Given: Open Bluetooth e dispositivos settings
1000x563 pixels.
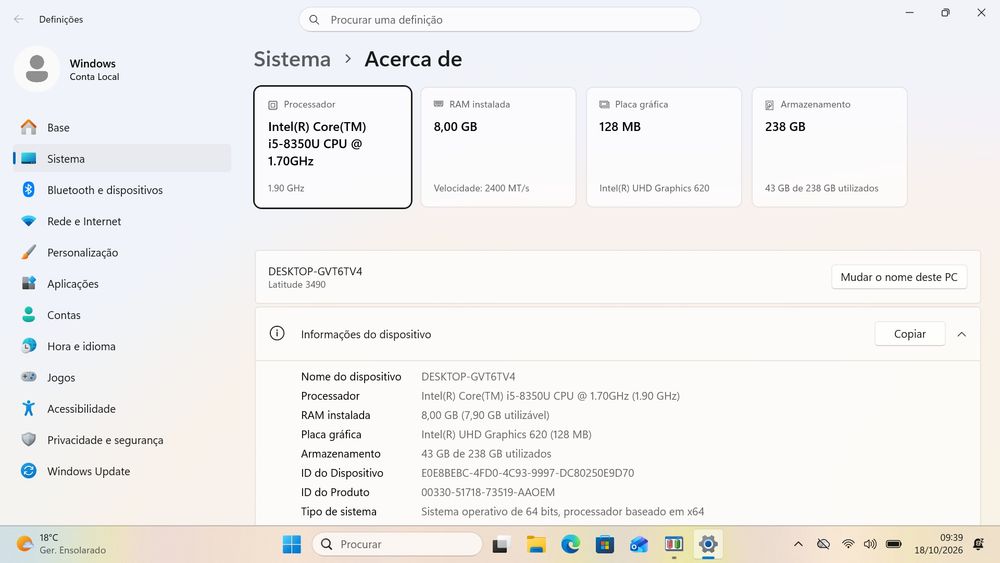Looking at the screenshot, I should coord(122,190).
